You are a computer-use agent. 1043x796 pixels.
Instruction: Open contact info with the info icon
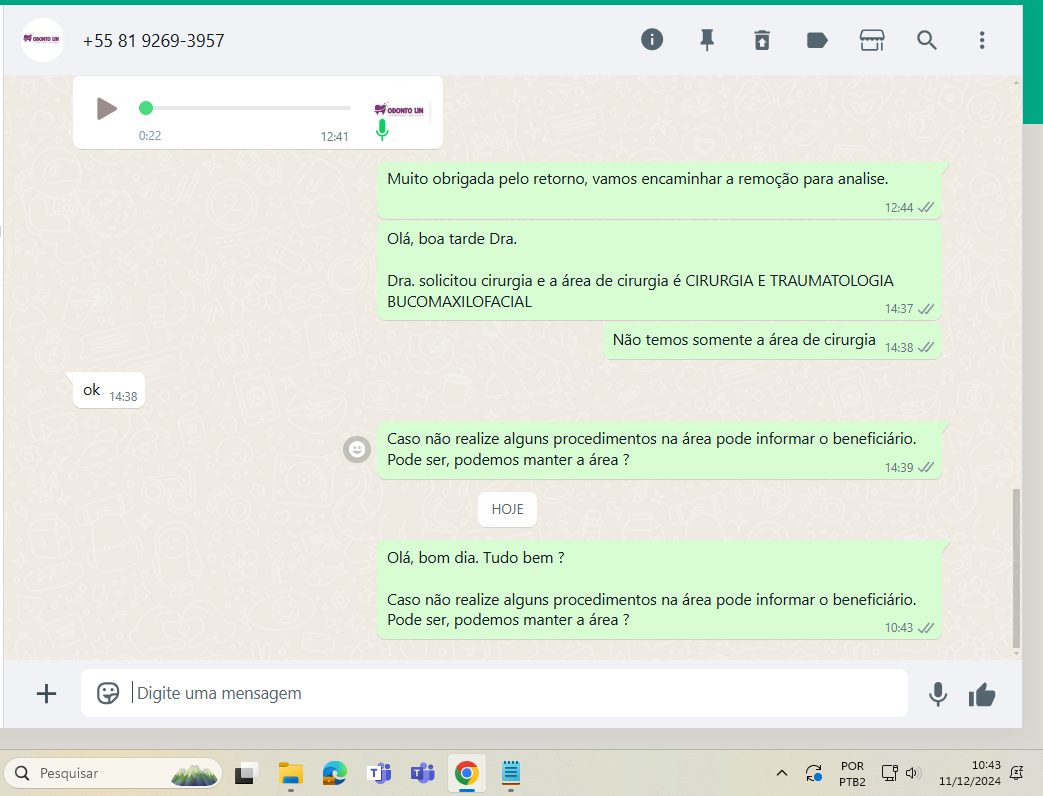(x=652, y=40)
